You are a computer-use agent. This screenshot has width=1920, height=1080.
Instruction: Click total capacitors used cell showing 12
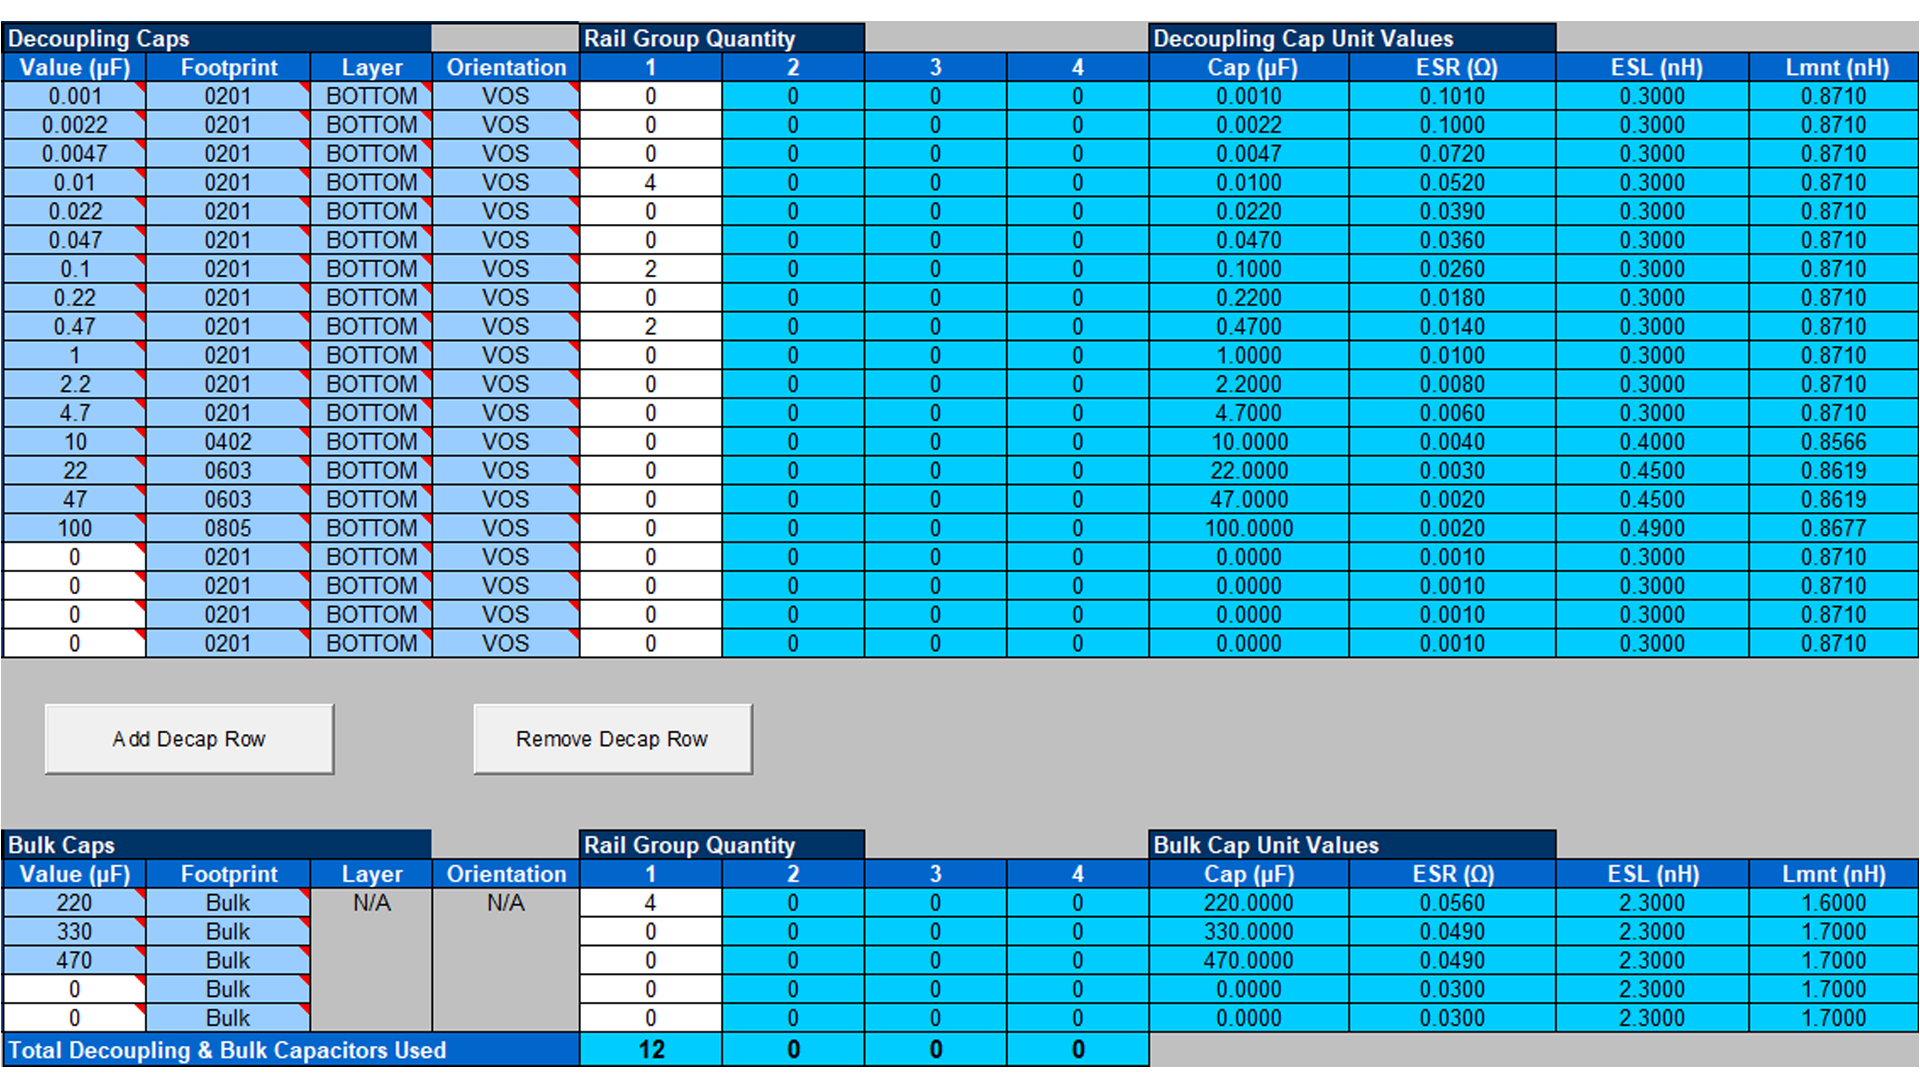650,1050
